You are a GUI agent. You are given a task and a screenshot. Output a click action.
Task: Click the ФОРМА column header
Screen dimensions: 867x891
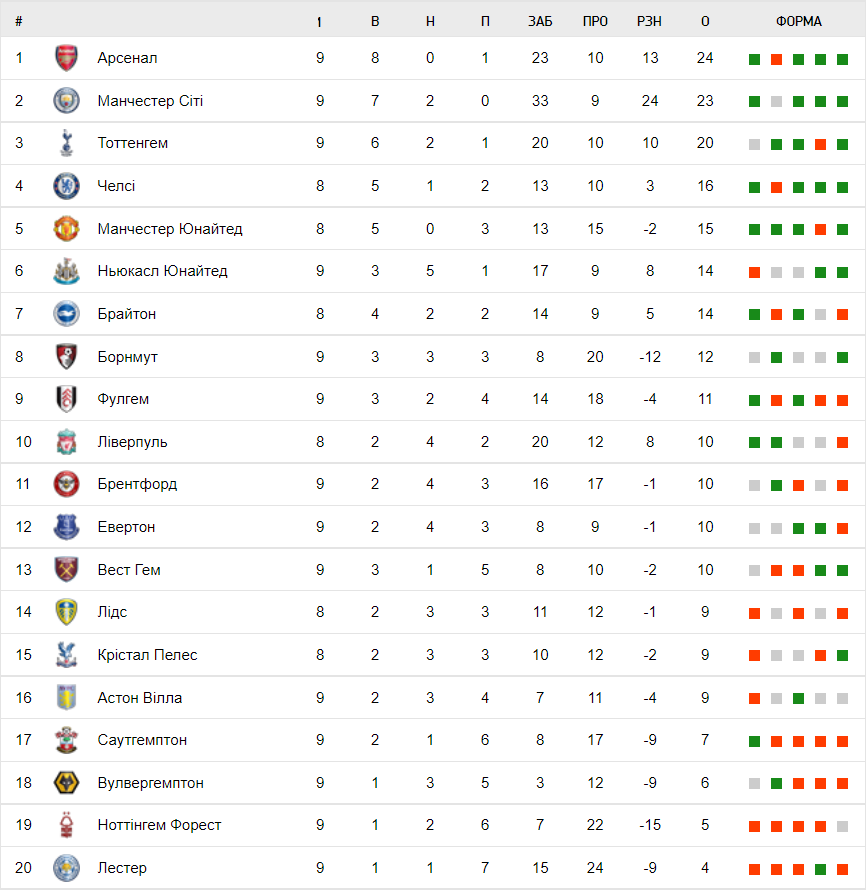[799, 22]
